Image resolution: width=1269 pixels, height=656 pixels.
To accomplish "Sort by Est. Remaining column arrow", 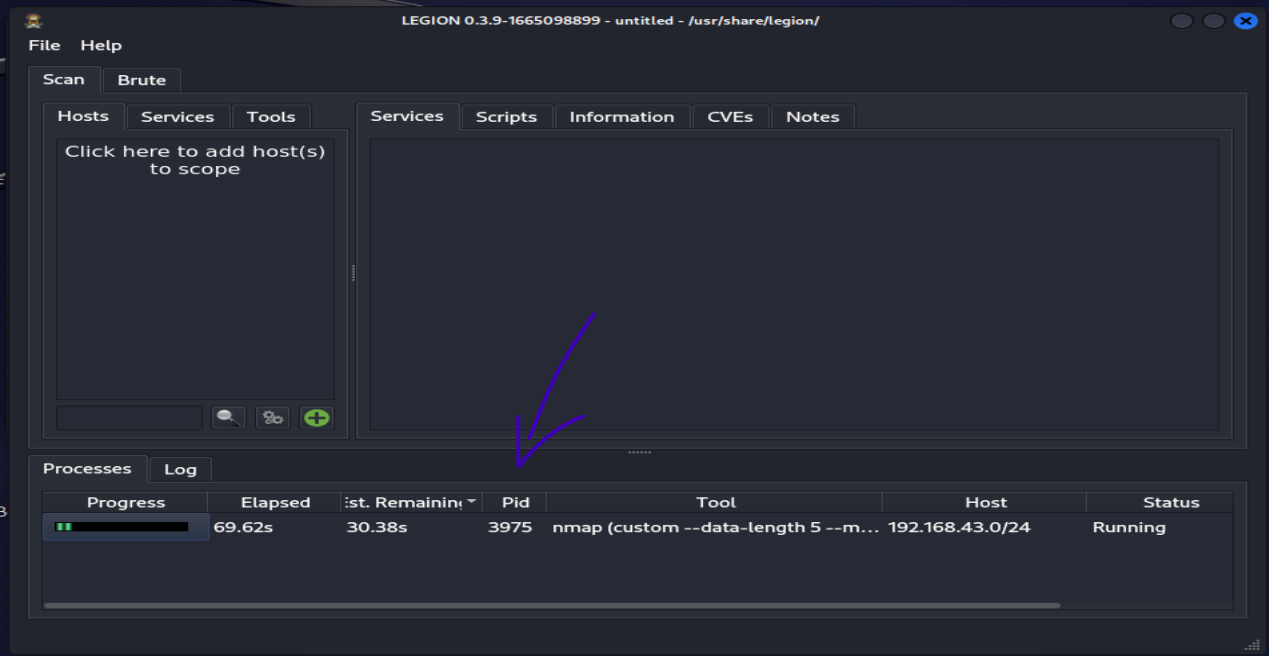I will click(471, 502).
